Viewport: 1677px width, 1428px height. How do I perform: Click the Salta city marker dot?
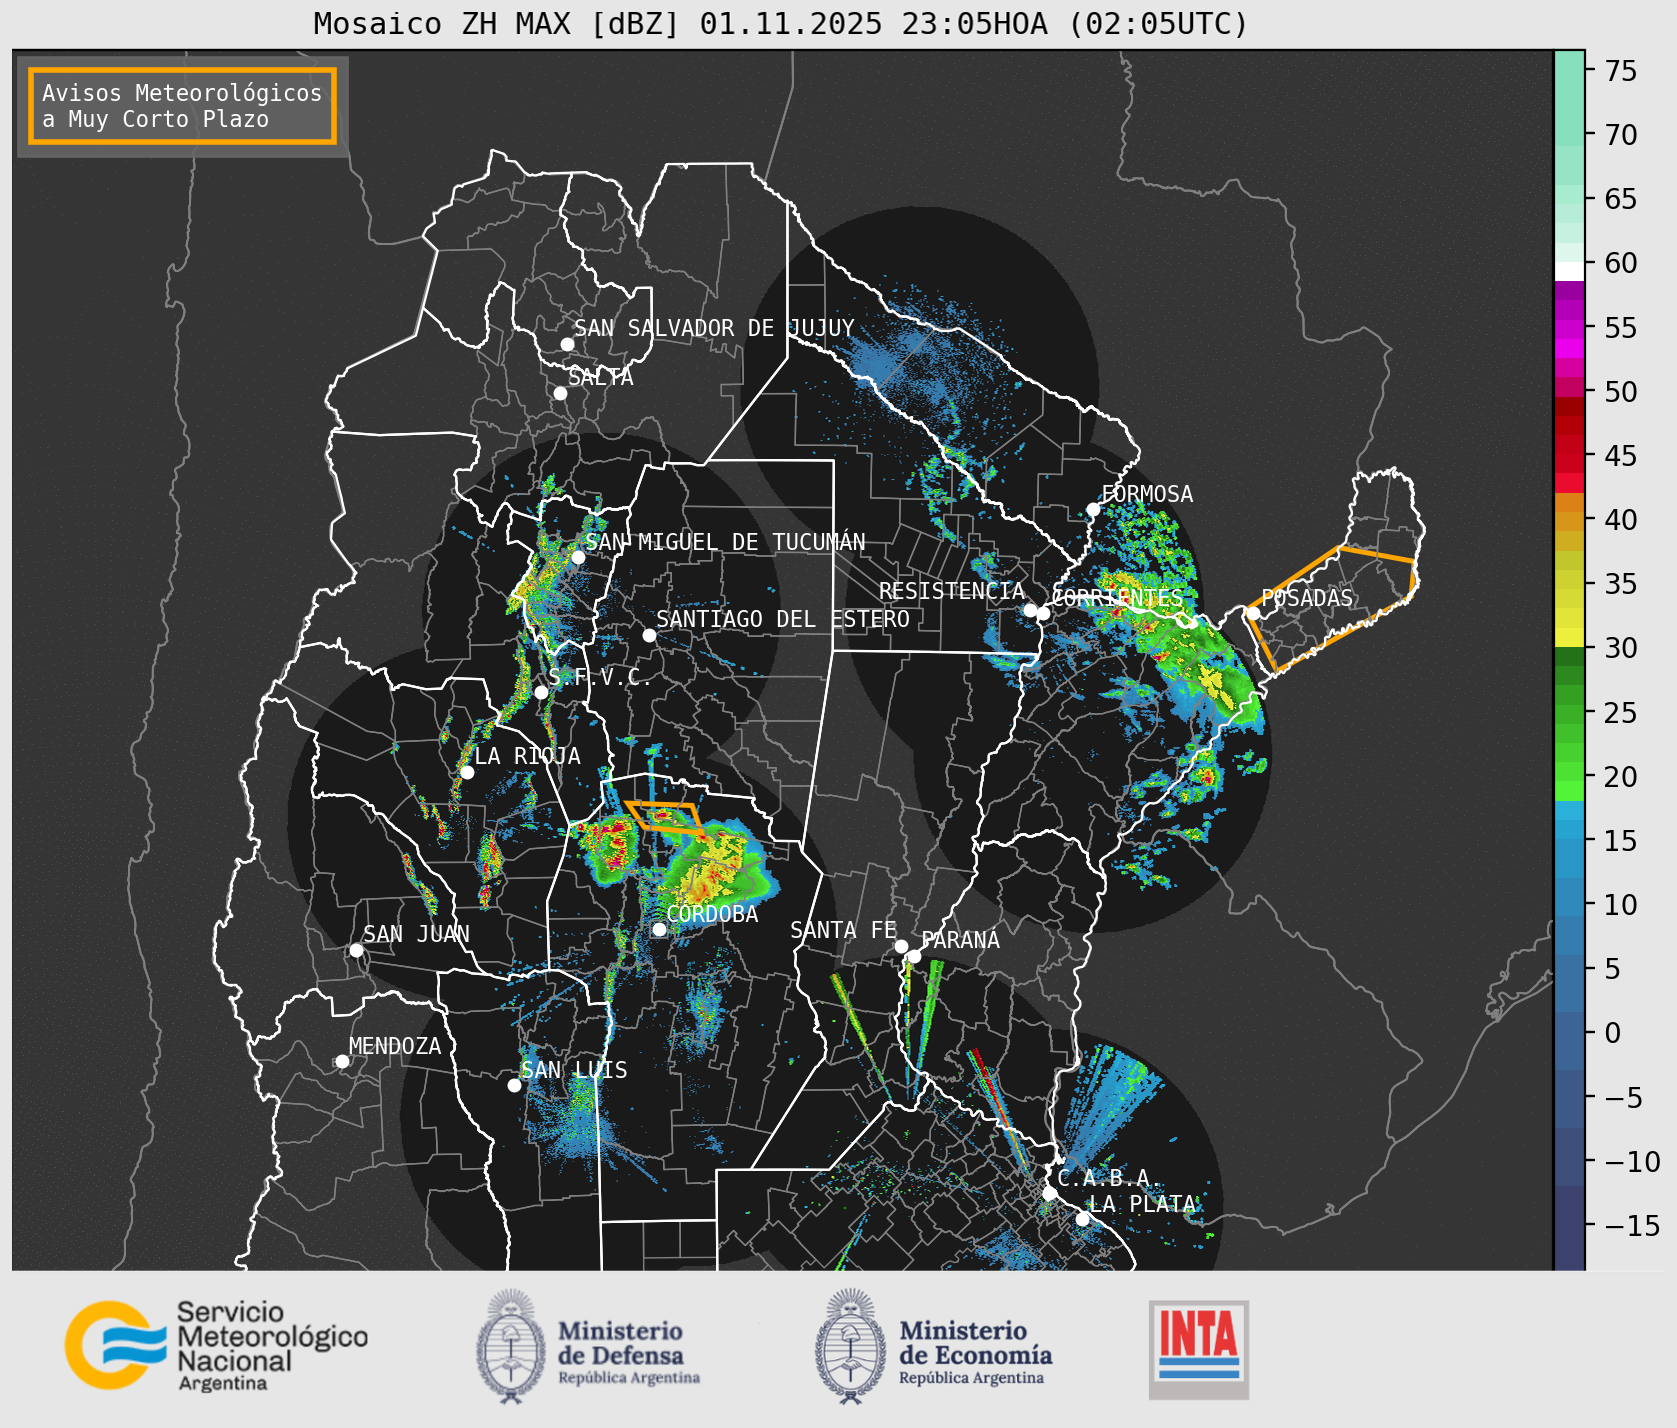coord(560,393)
